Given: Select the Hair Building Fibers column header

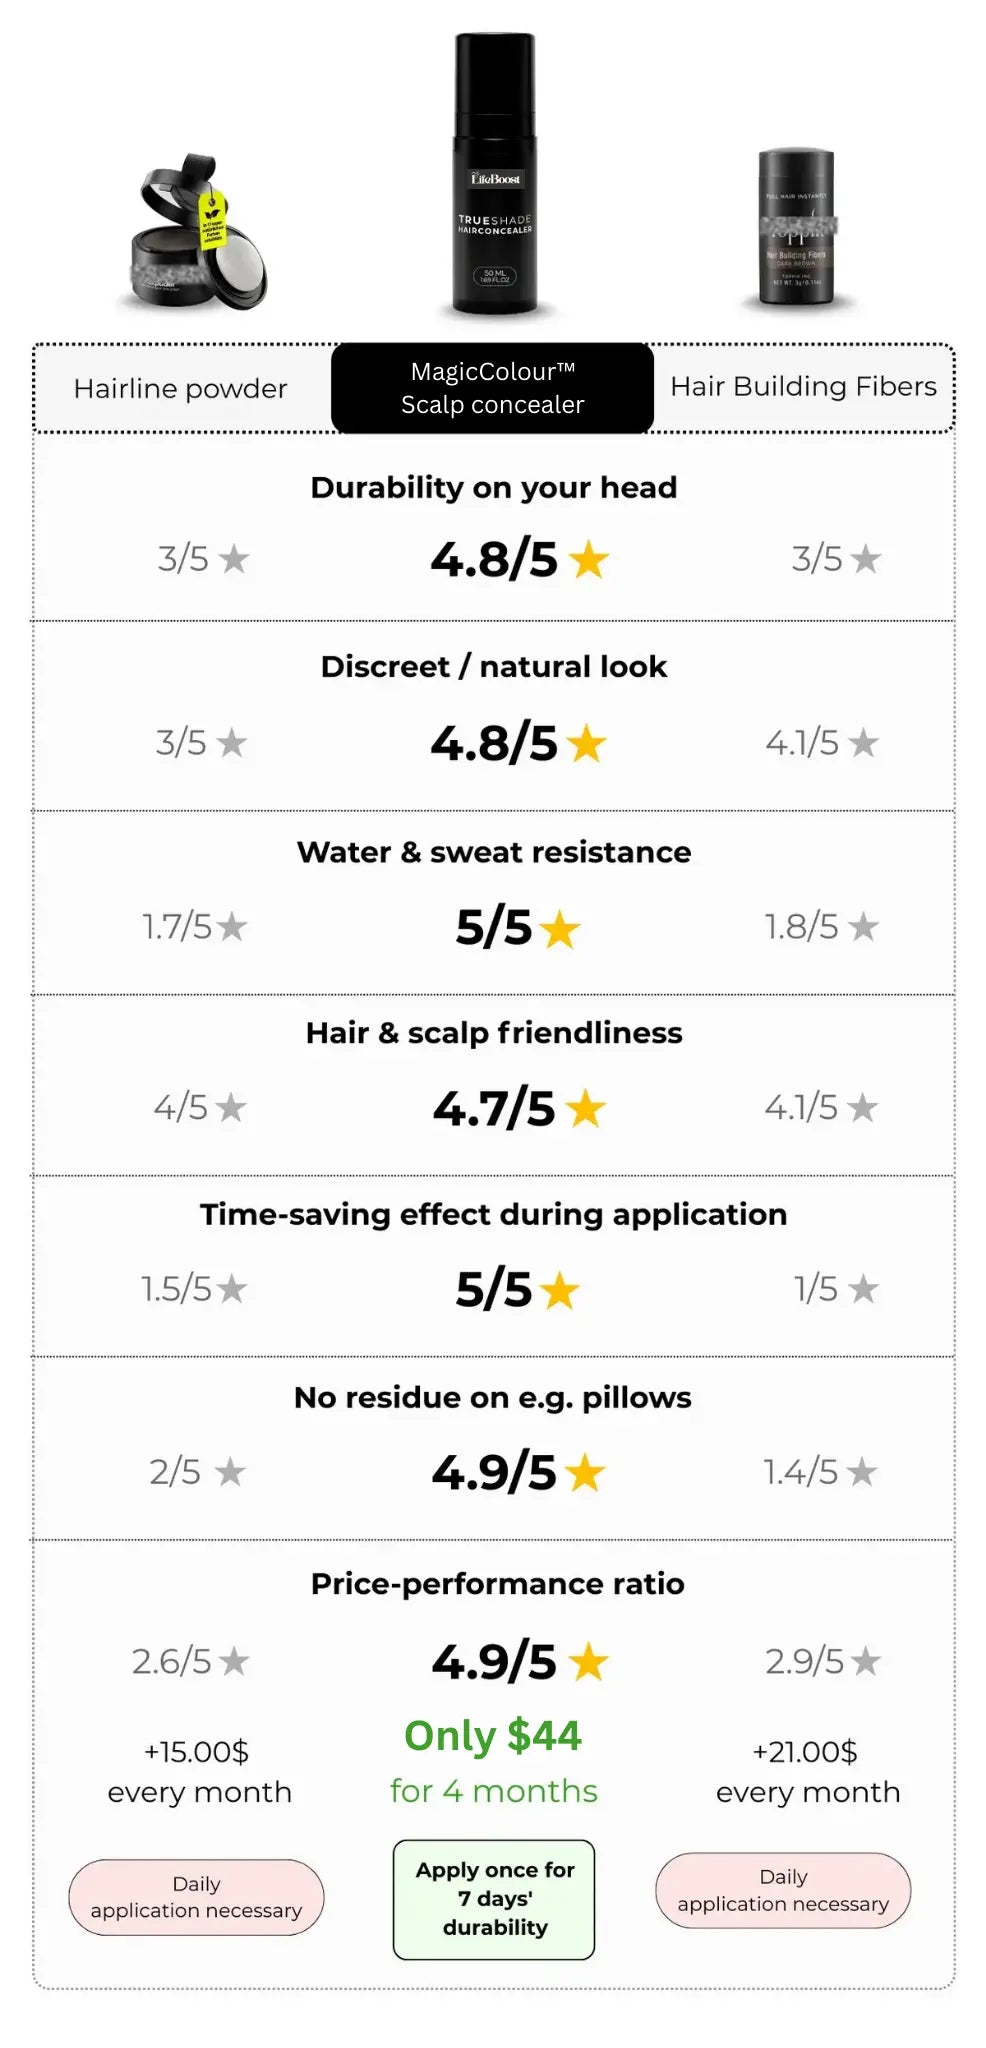Looking at the screenshot, I should coord(803,387).
